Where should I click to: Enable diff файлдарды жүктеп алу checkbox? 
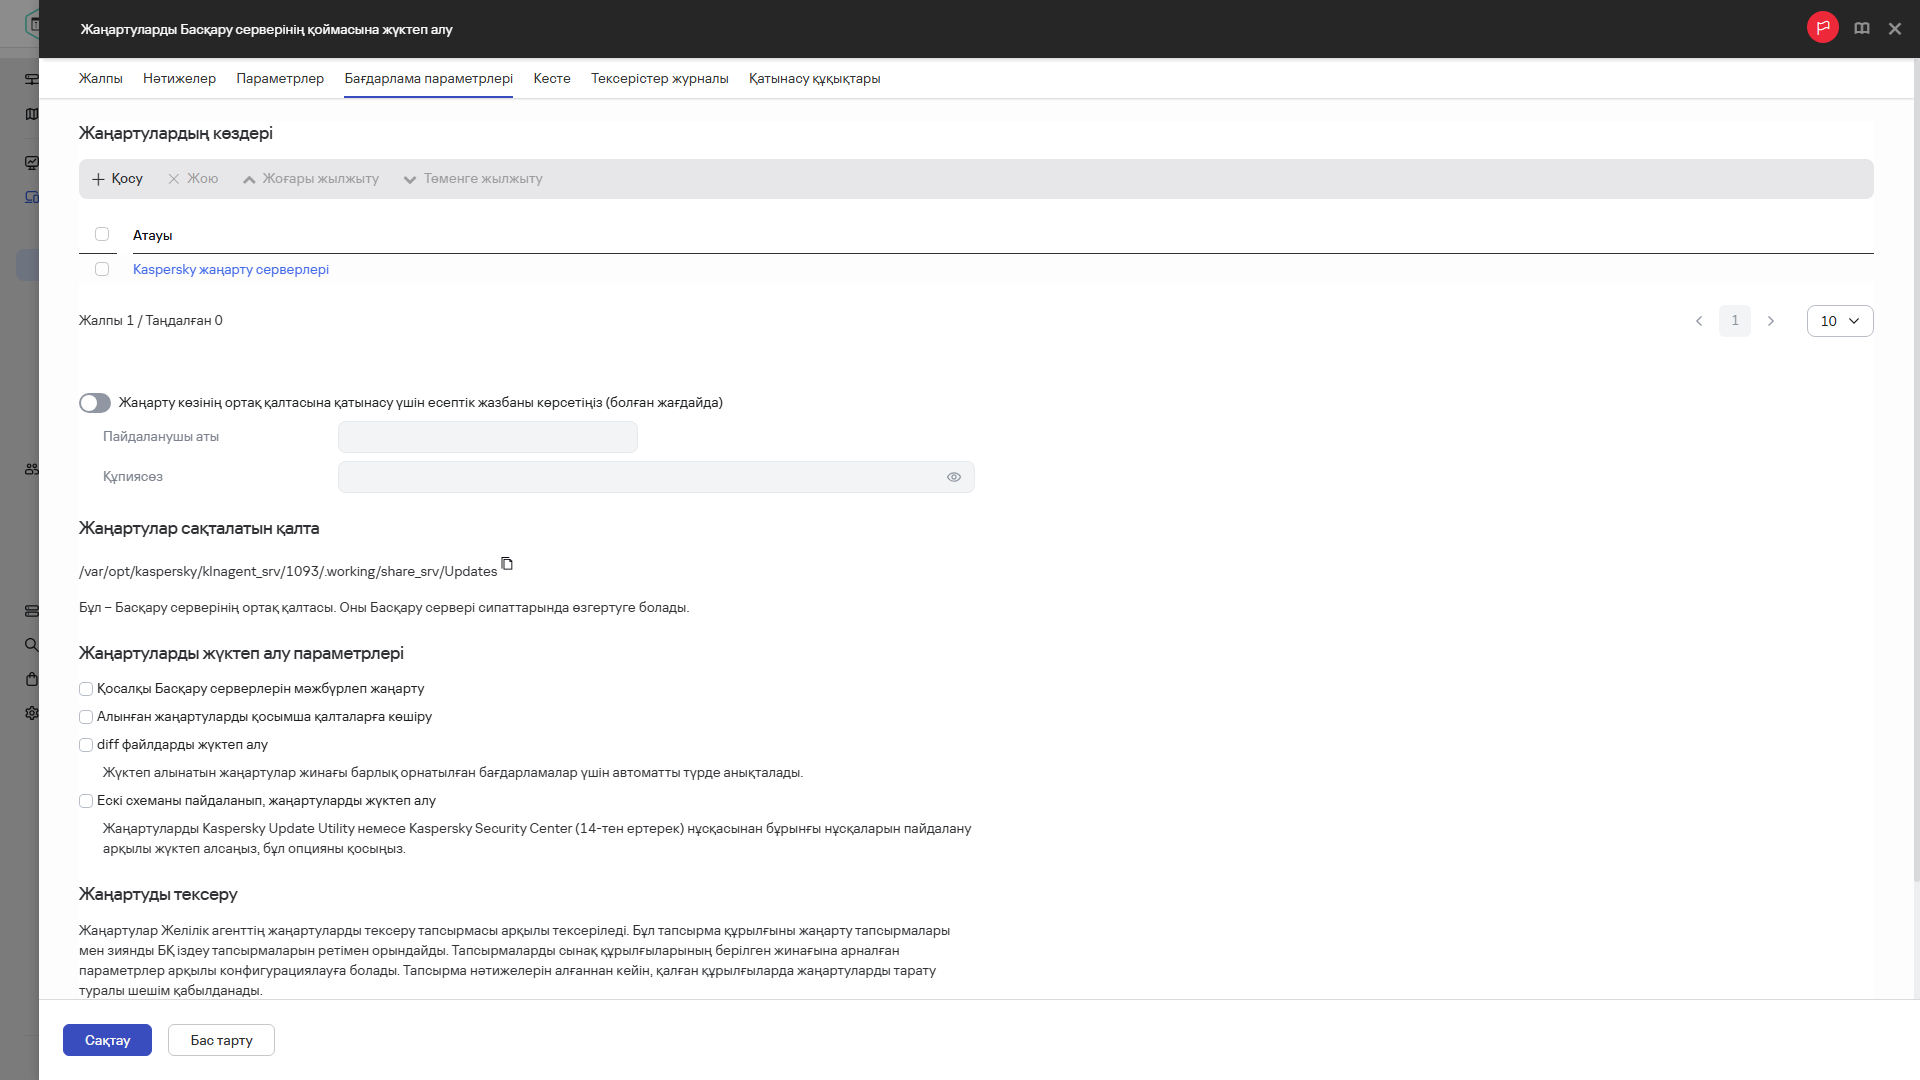point(86,745)
